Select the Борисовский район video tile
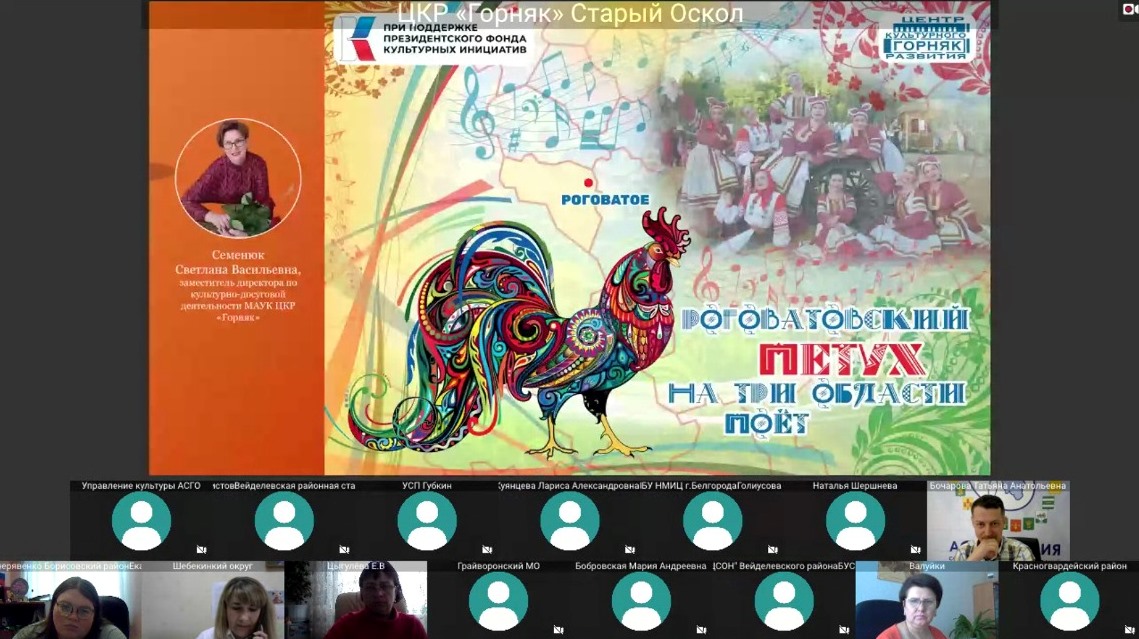The width and height of the screenshot is (1139, 639). pos(70,600)
